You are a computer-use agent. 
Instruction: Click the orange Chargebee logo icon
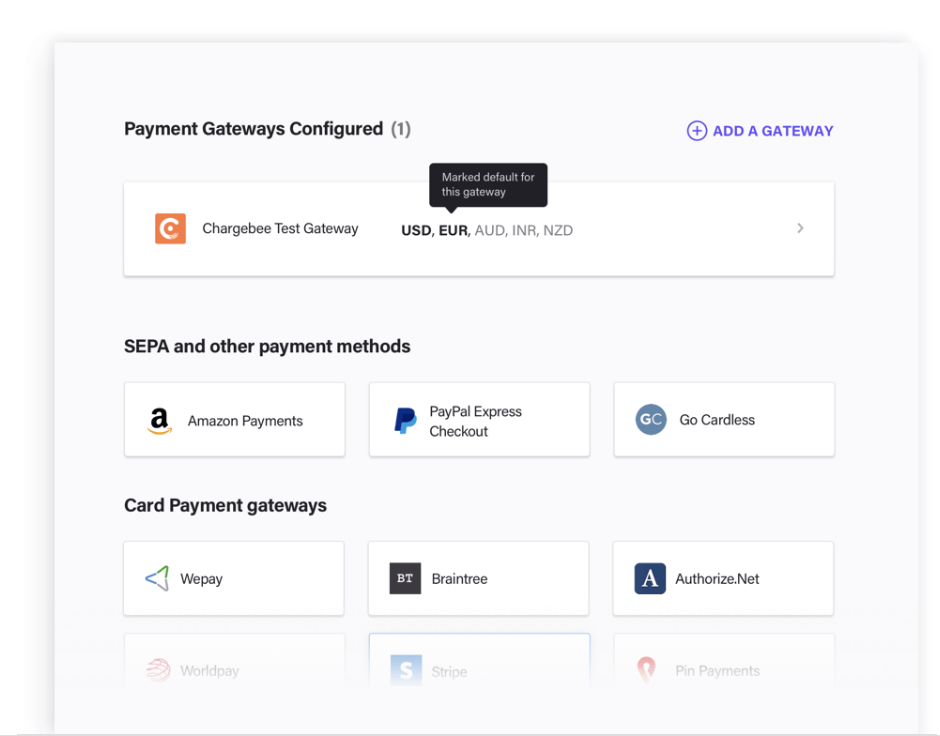170,228
